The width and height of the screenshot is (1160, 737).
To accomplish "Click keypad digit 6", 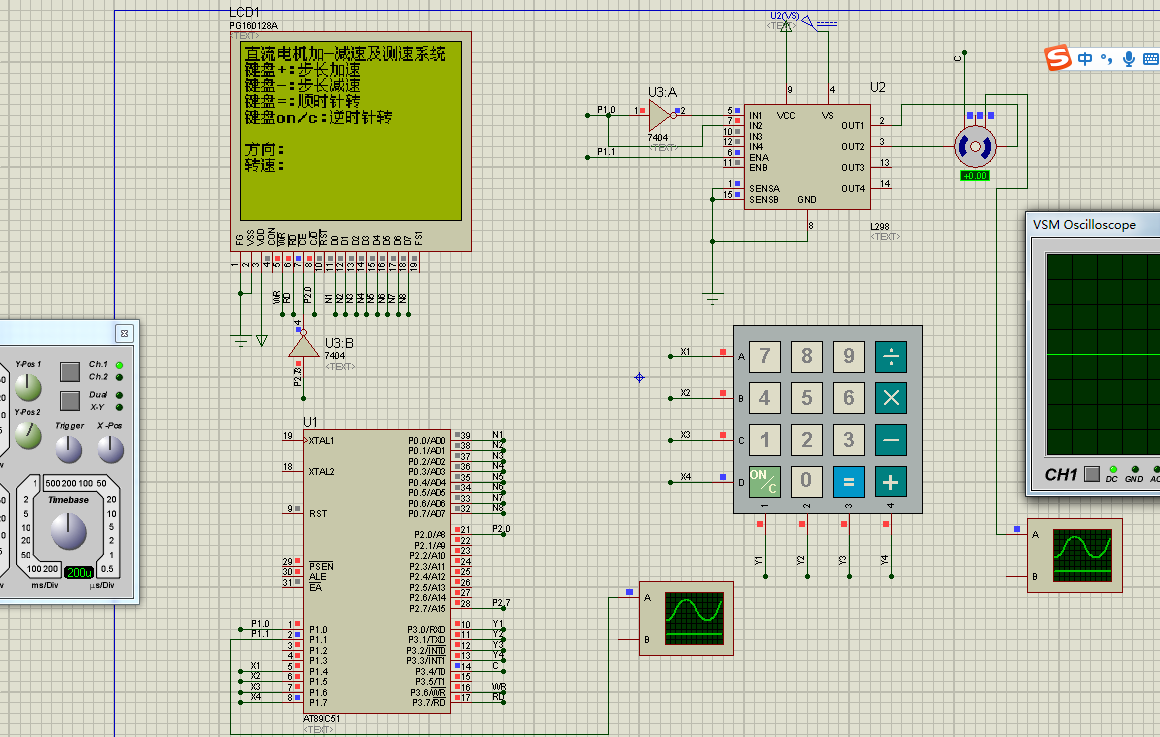I will [x=849, y=398].
